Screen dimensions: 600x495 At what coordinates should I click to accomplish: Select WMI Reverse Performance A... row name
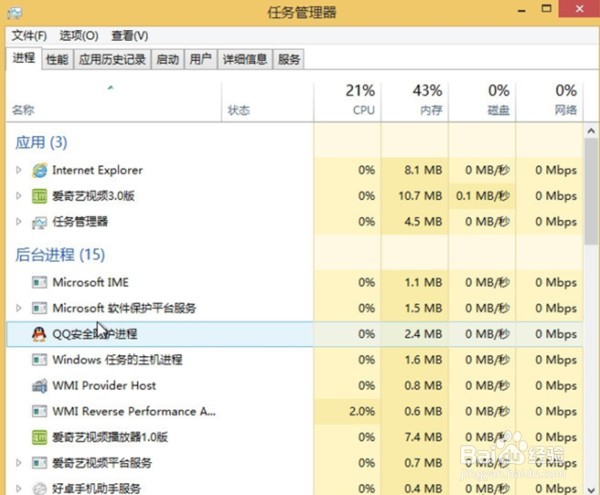(134, 412)
